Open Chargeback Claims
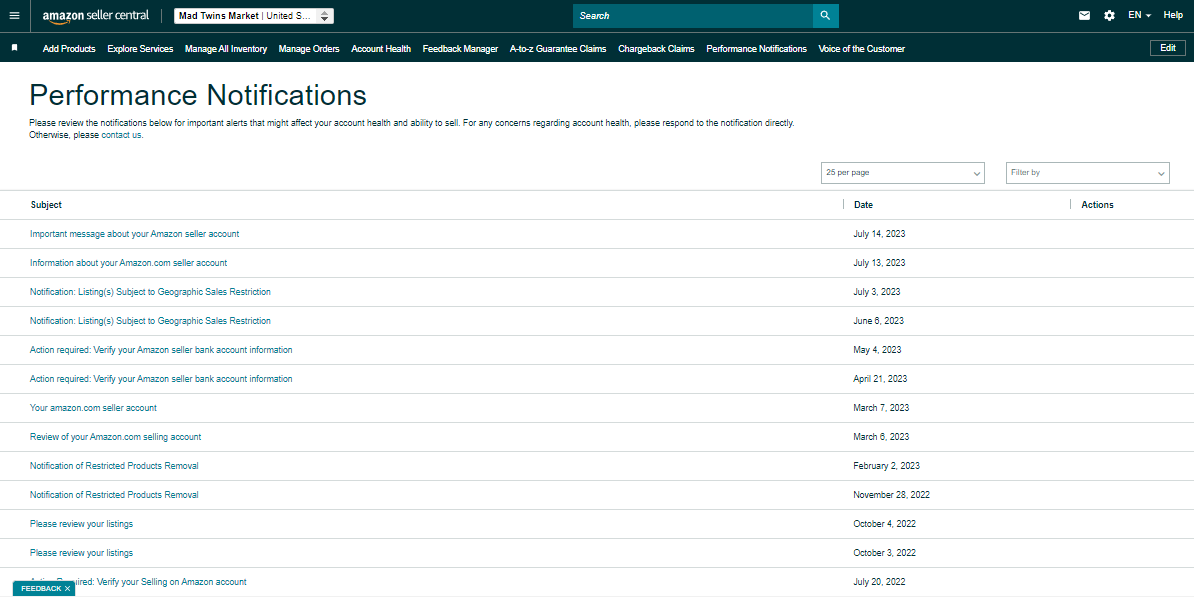This screenshot has height=597, width=1194. (x=656, y=49)
